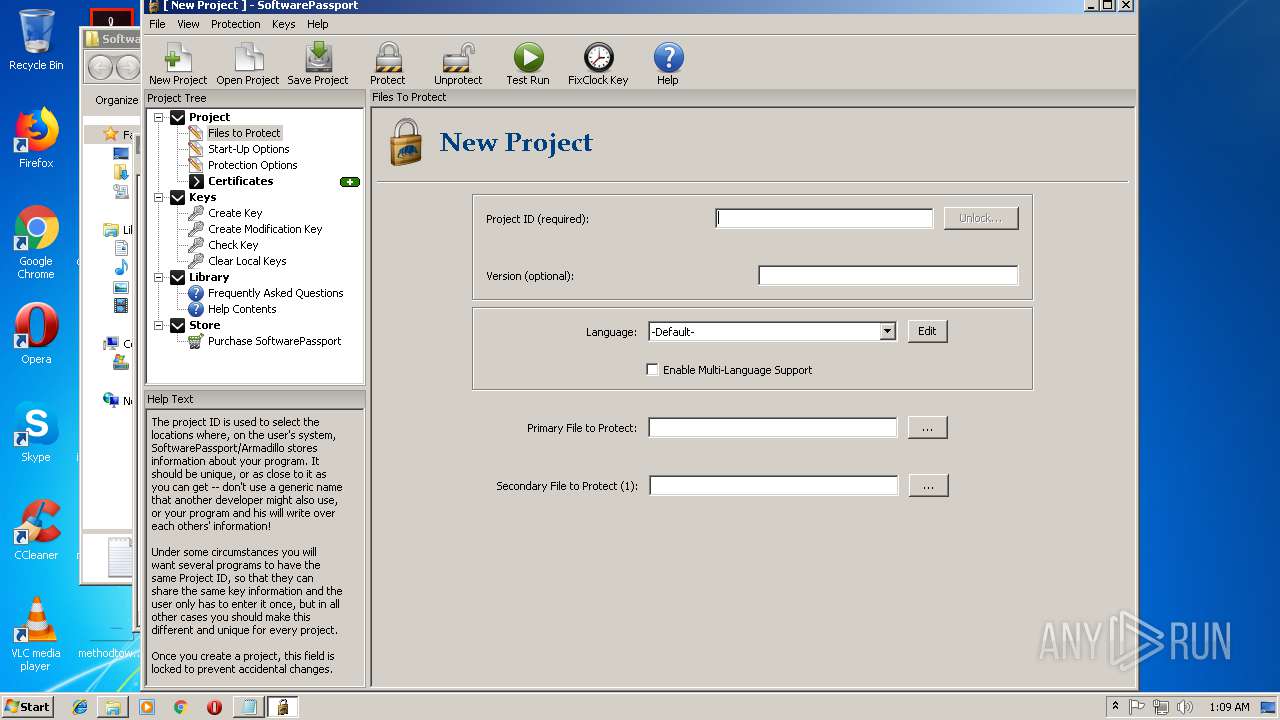Open Windows Media Player taskbar icon
1280x720 pixels.
pos(147,707)
